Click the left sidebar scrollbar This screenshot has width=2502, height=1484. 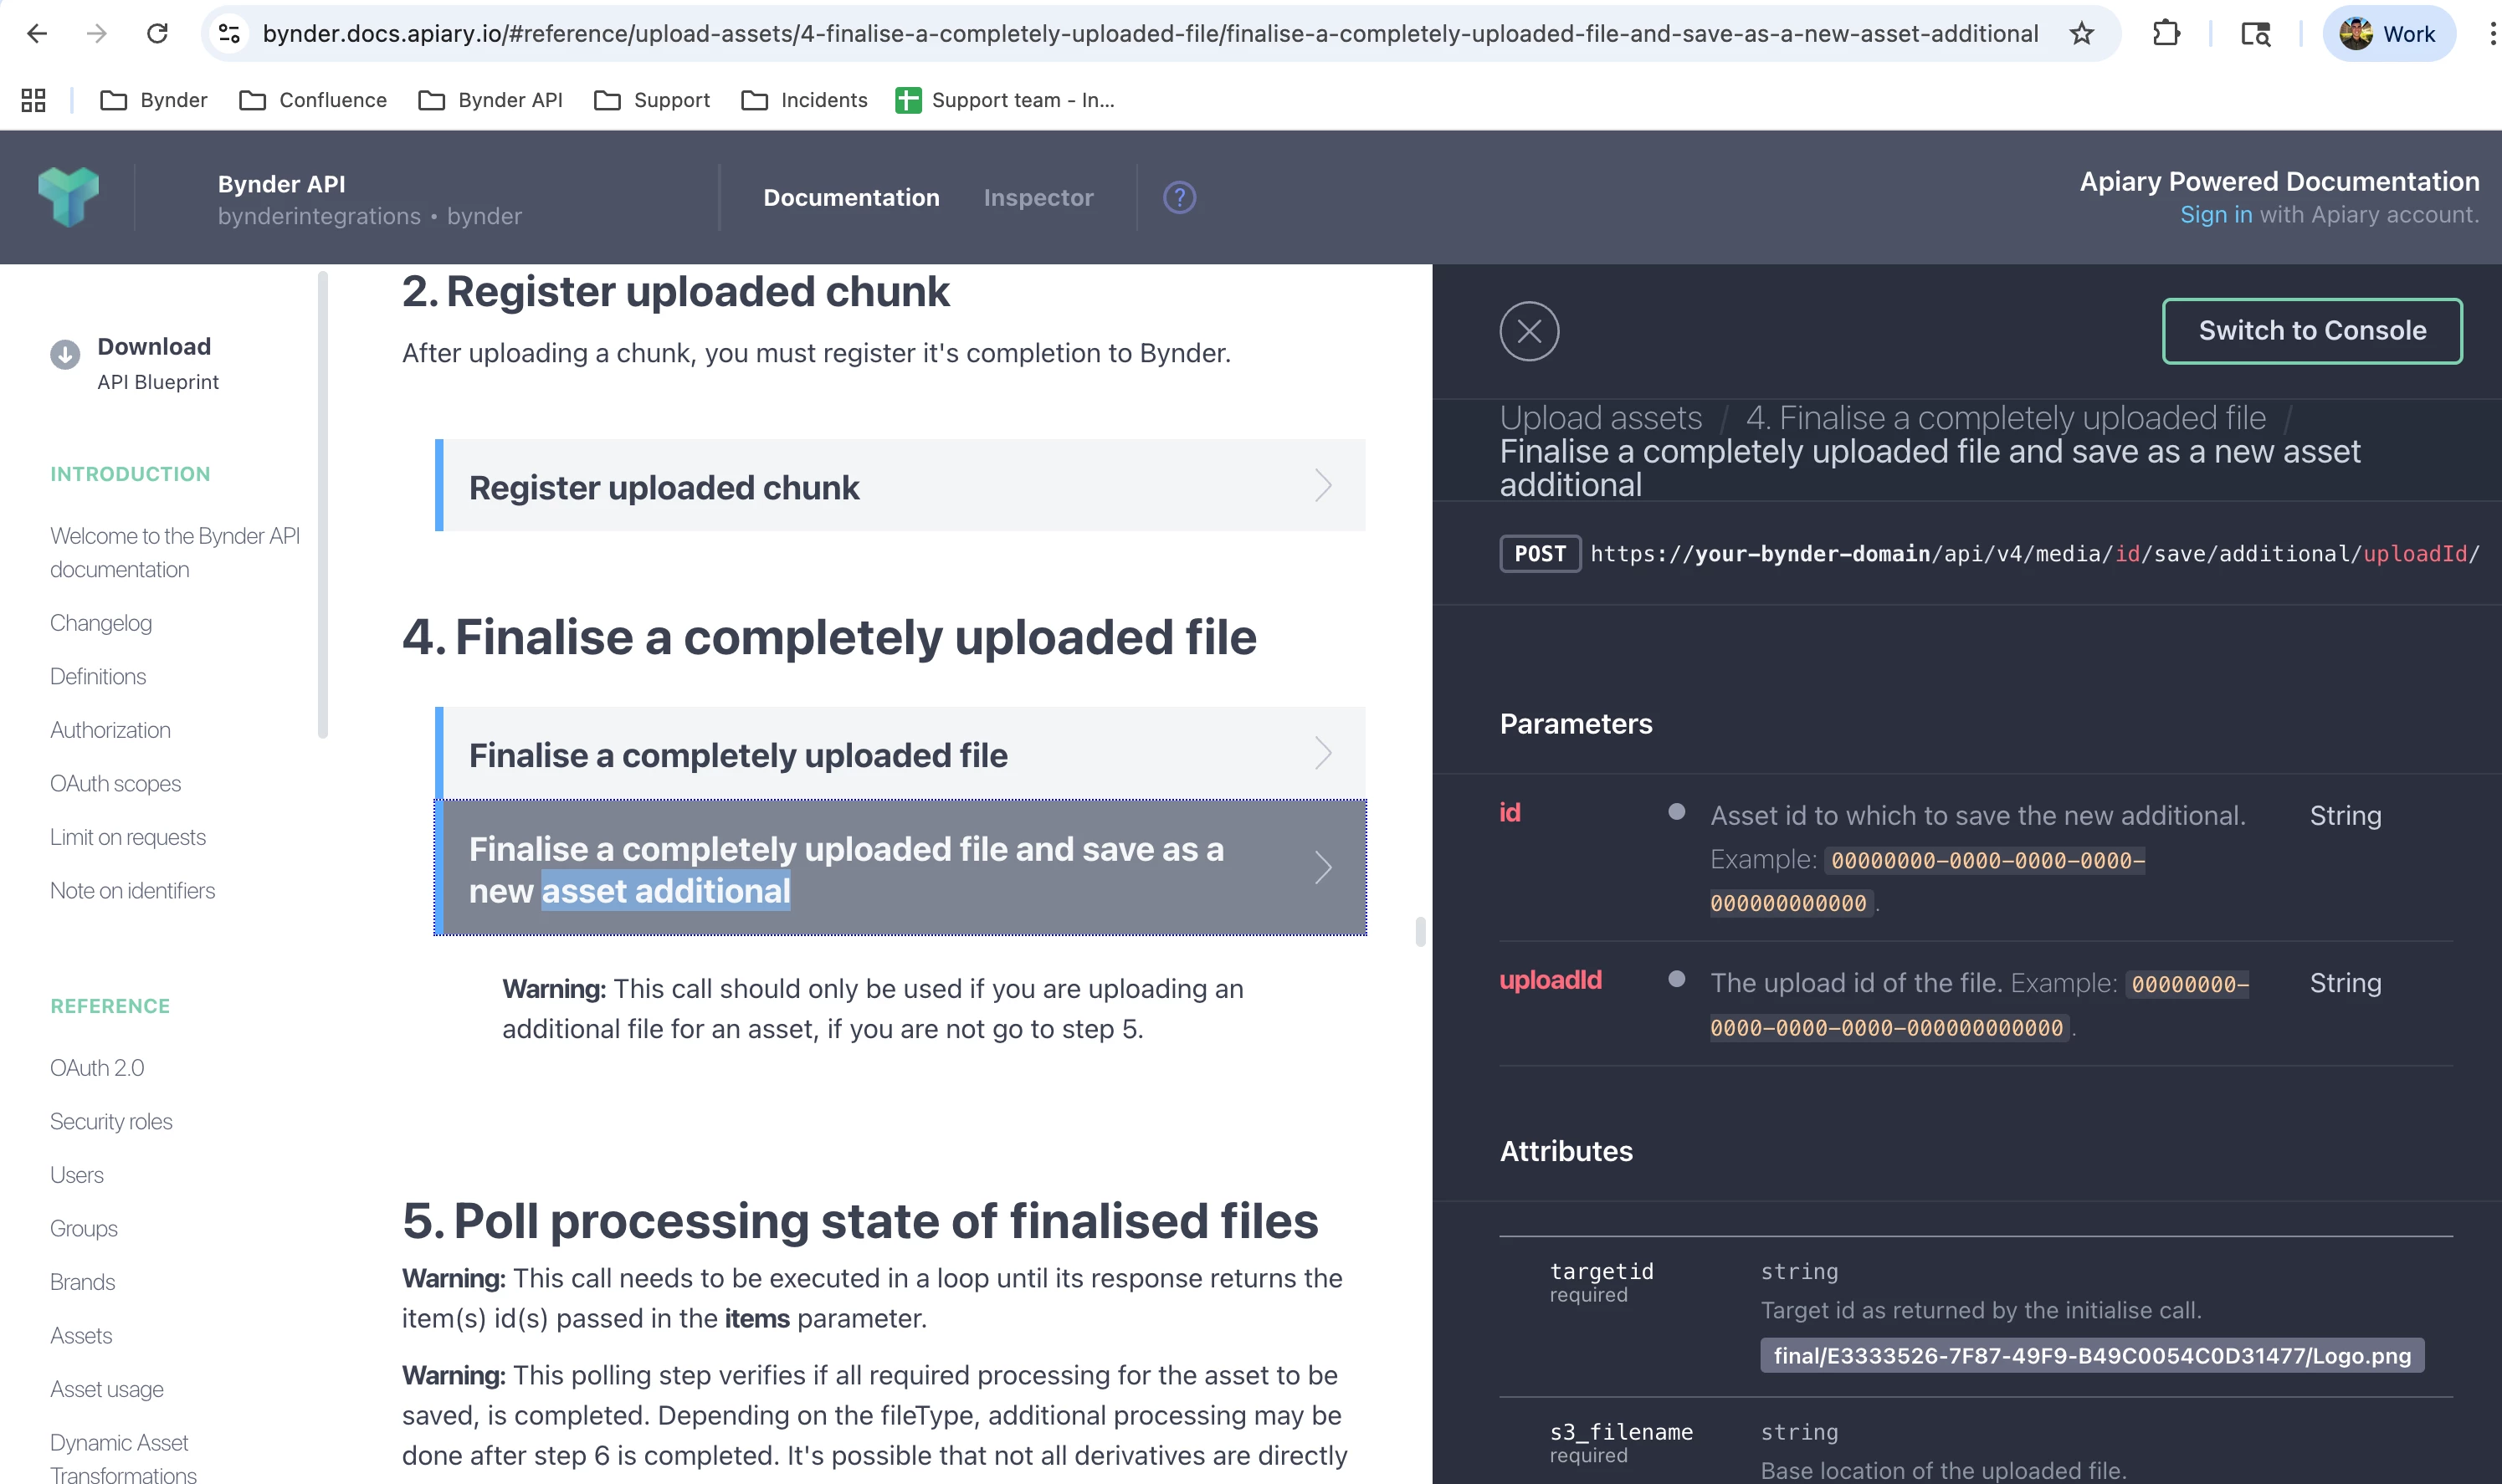(x=322, y=505)
